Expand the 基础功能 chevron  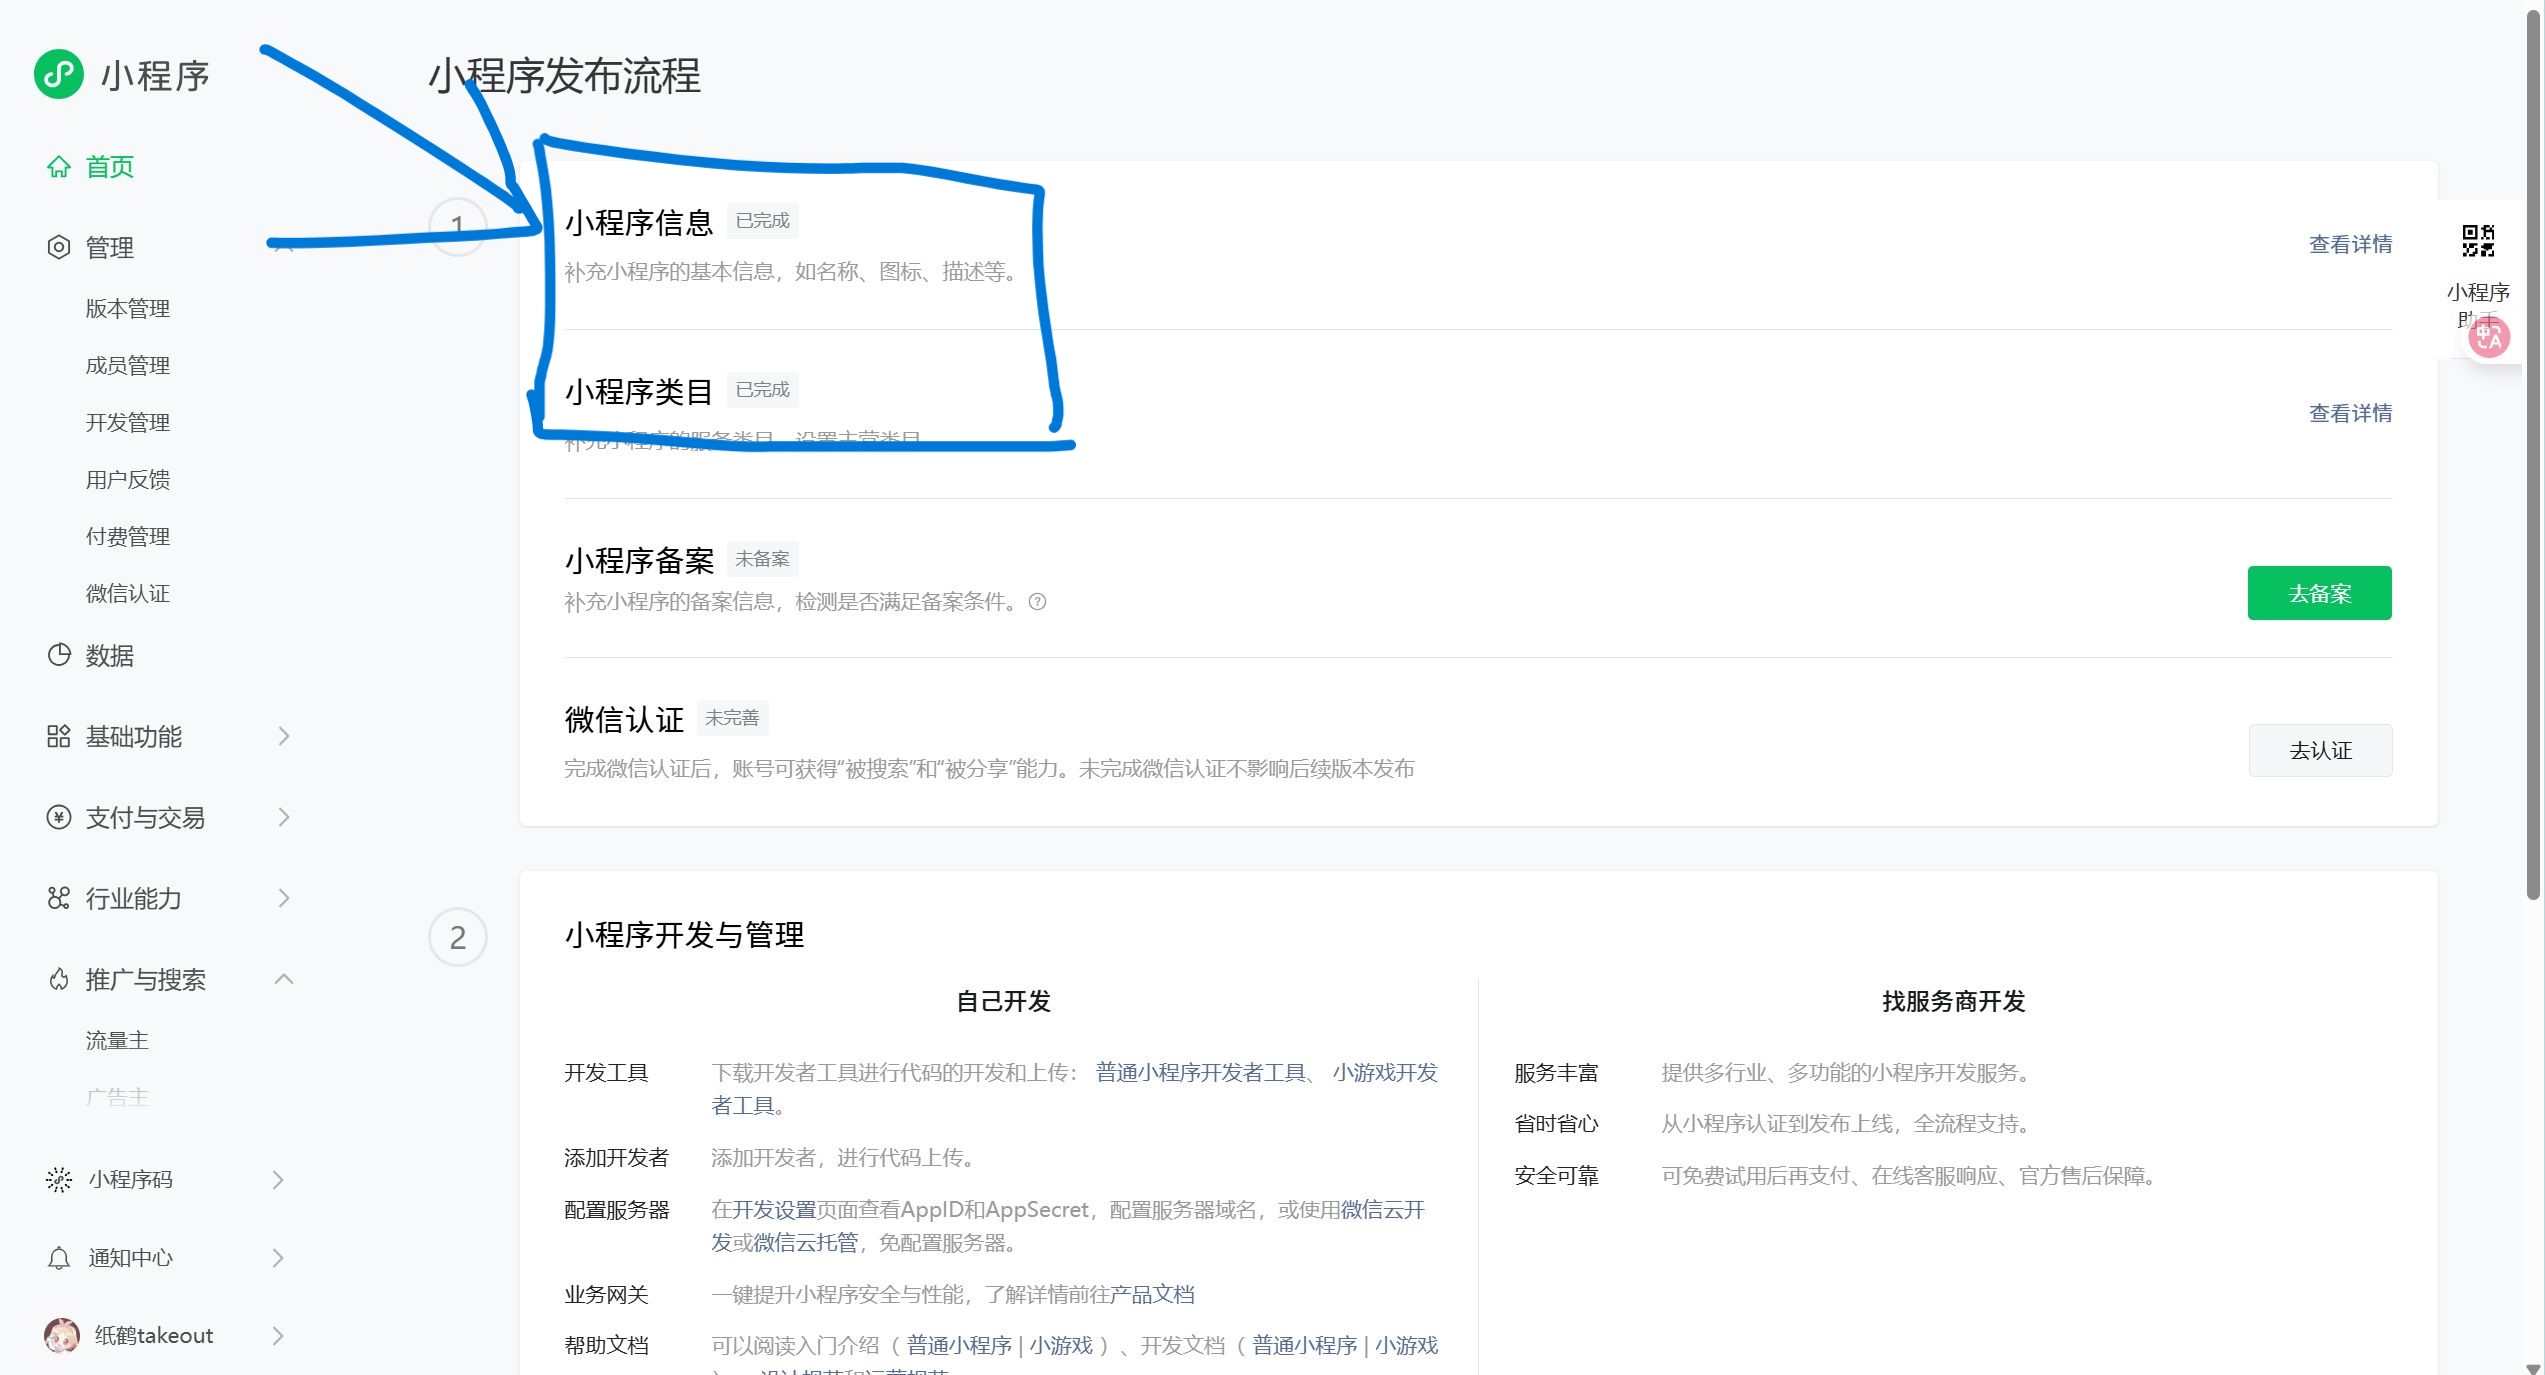pos(284,736)
